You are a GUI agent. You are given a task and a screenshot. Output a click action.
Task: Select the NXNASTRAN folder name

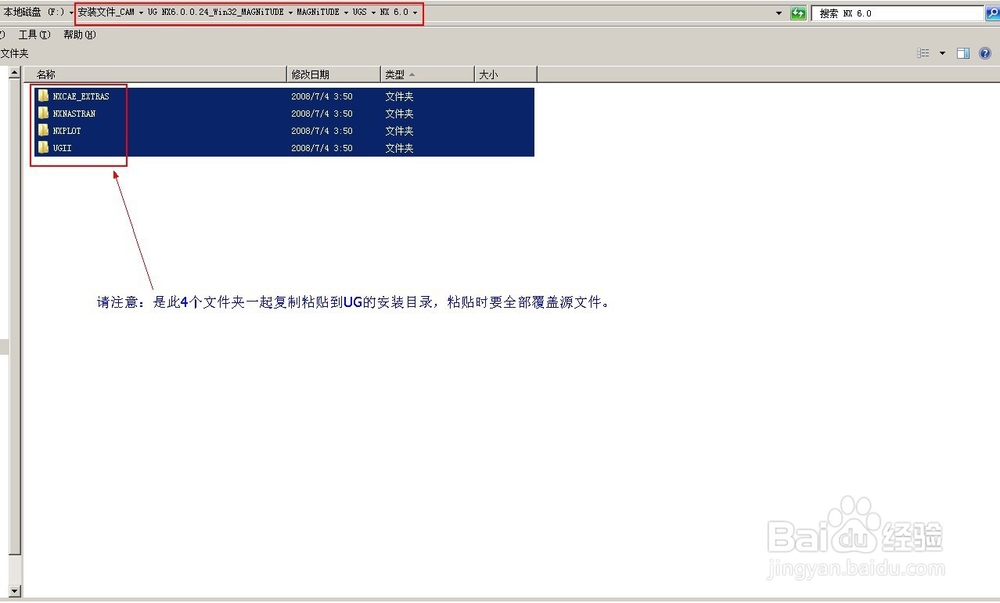point(74,113)
